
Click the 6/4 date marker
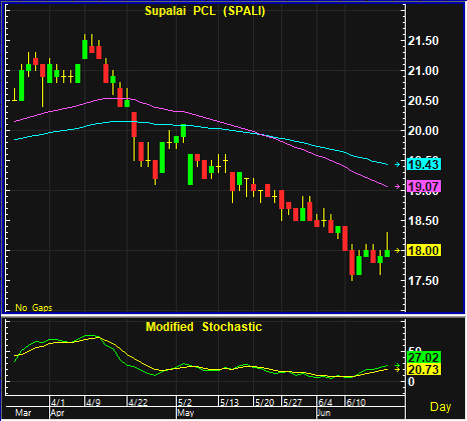[325, 402]
